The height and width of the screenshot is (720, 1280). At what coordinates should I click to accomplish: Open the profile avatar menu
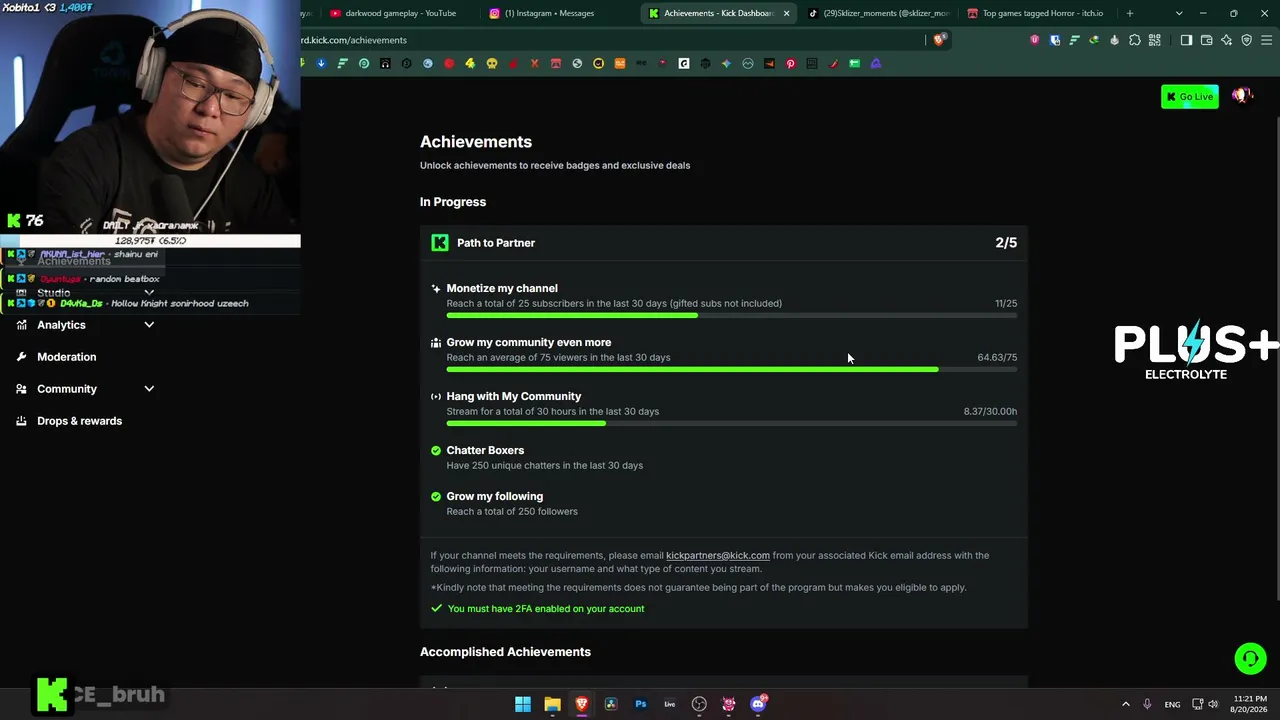point(1242,96)
